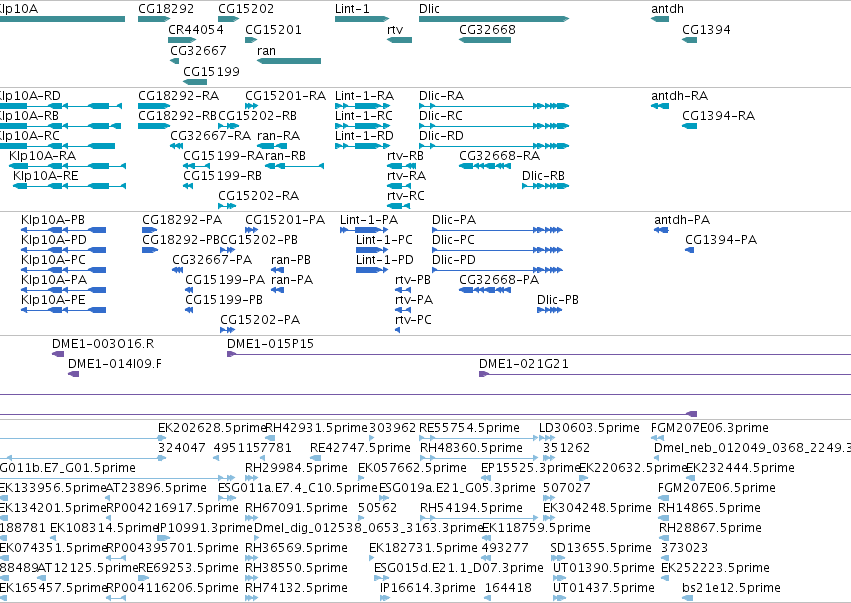Click protein Klp10A-PE
This screenshot has height=603, width=851.
click(63, 310)
